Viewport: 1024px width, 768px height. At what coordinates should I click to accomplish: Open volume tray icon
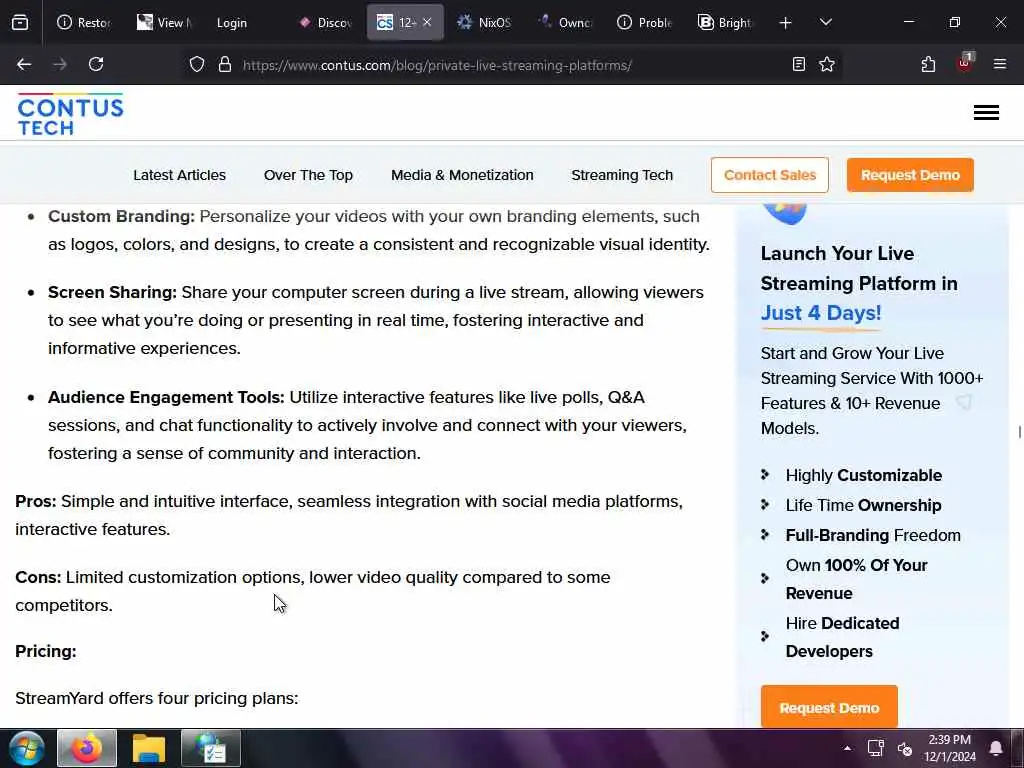pyautogui.click(x=904, y=749)
